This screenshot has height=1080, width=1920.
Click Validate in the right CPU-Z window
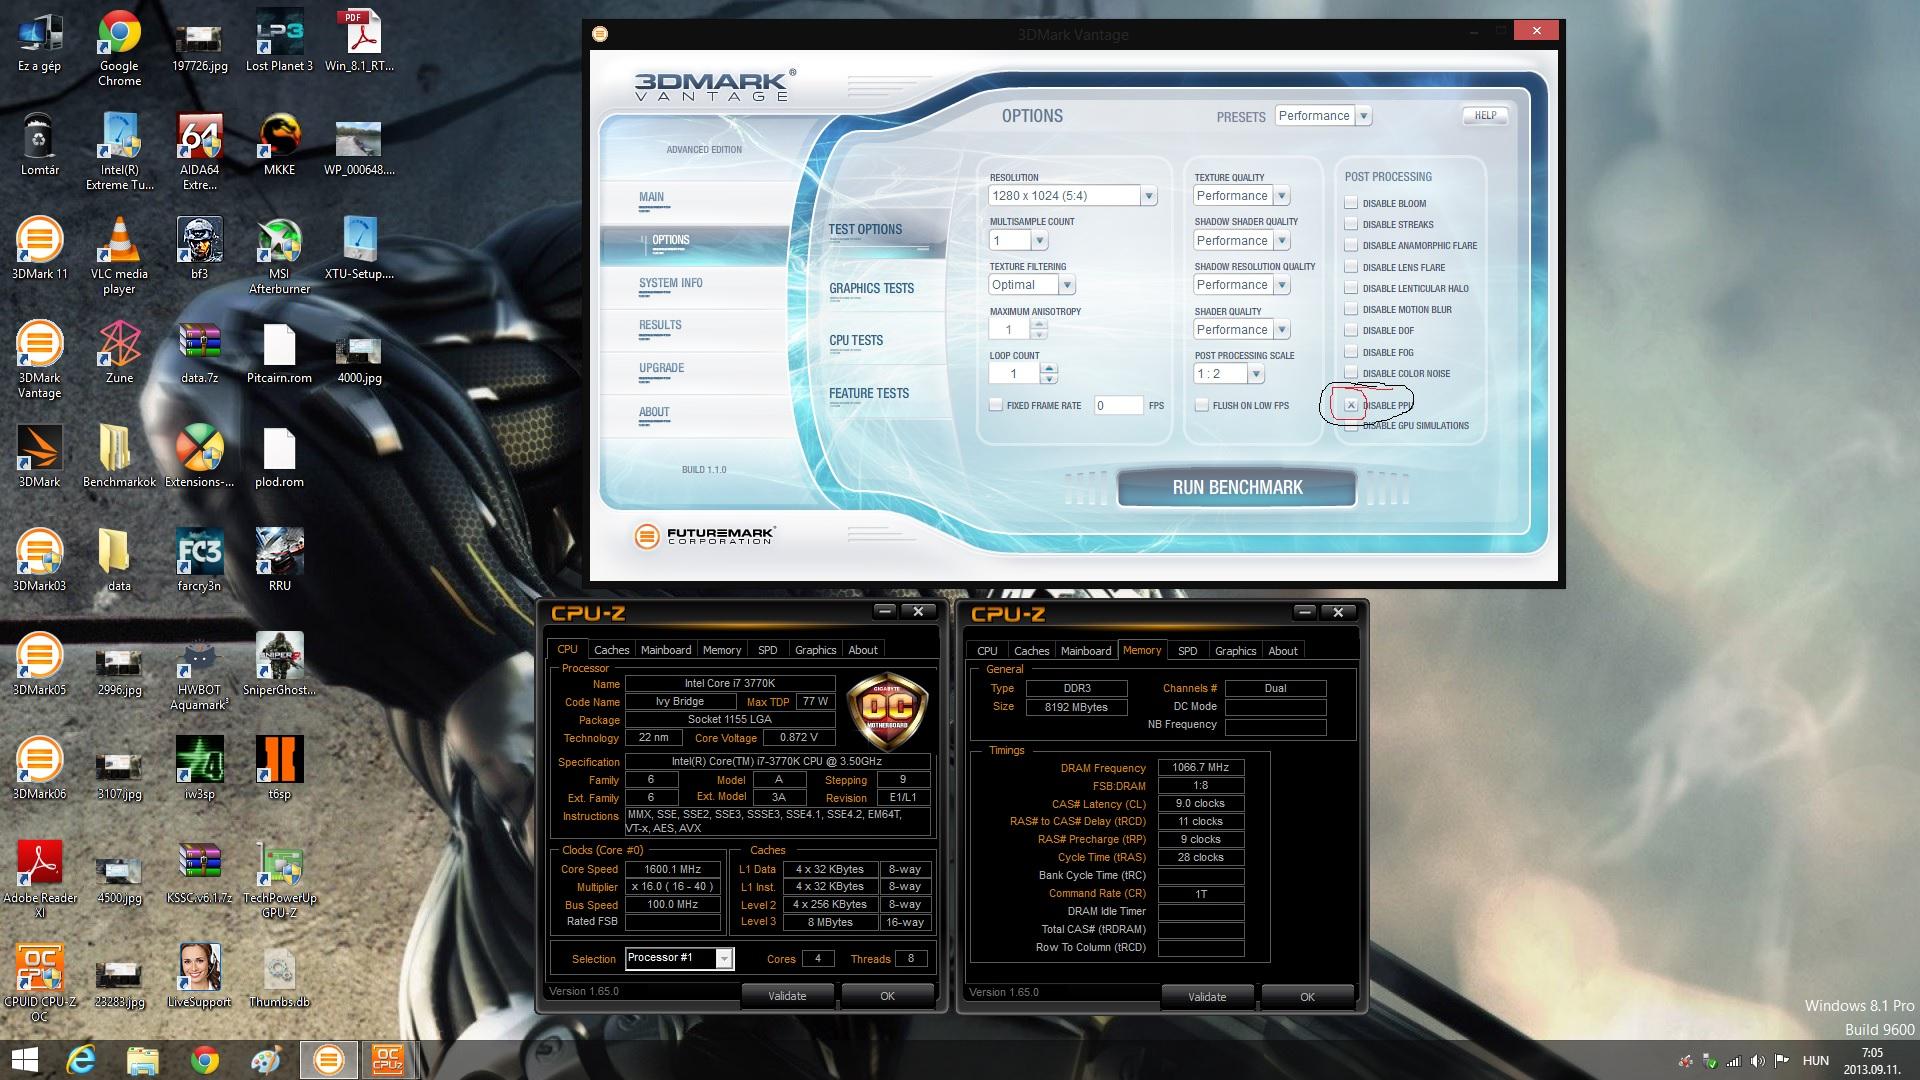click(1207, 997)
